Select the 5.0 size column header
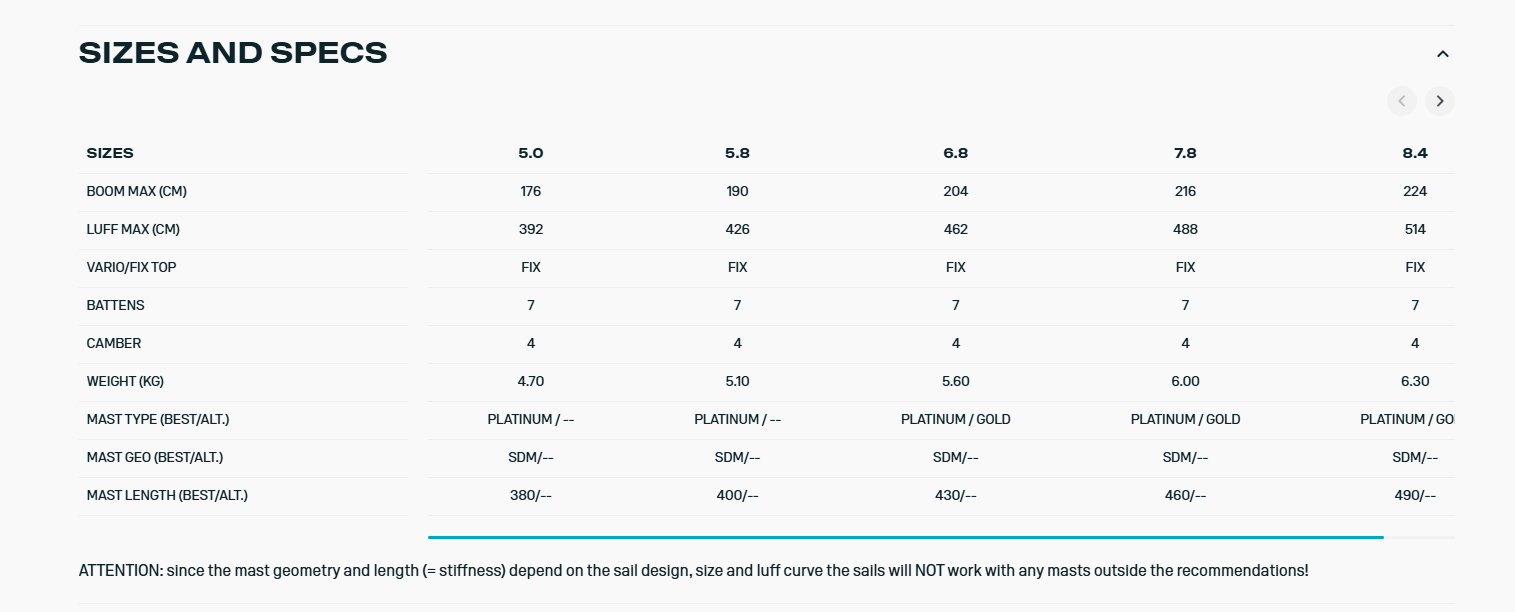Image resolution: width=1515 pixels, height=612 pixels. point(531,153)
